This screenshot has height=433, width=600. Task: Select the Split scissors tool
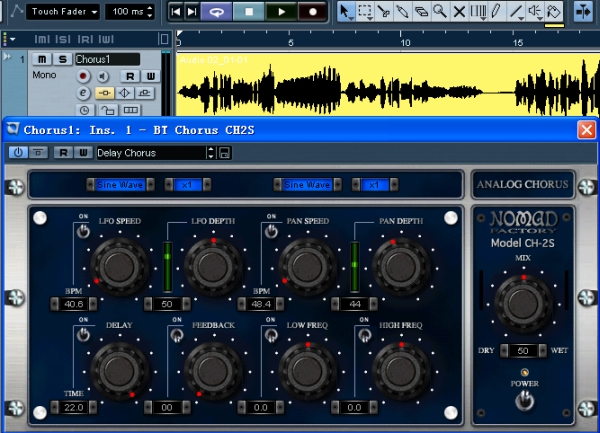383,11
